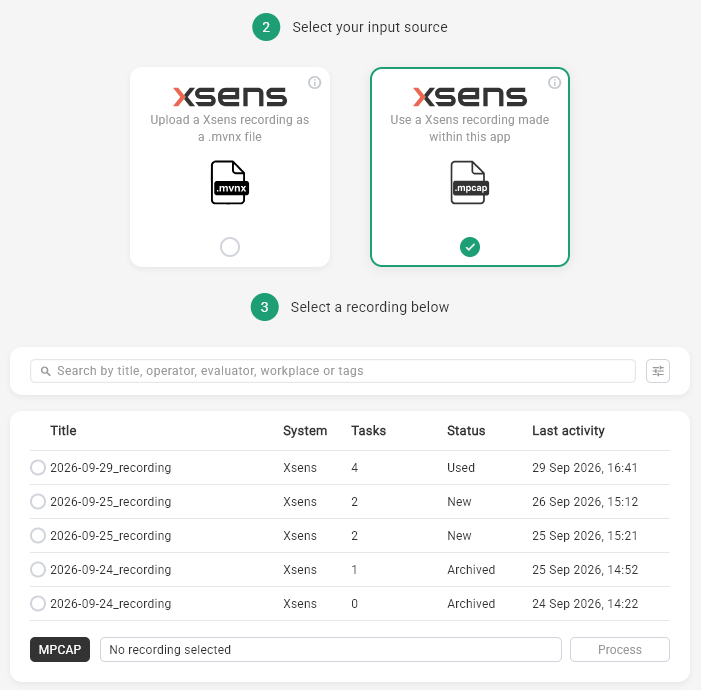Sort by the Tasks column header
This screenshot has width=701, height=690.
tap(368, 431)
